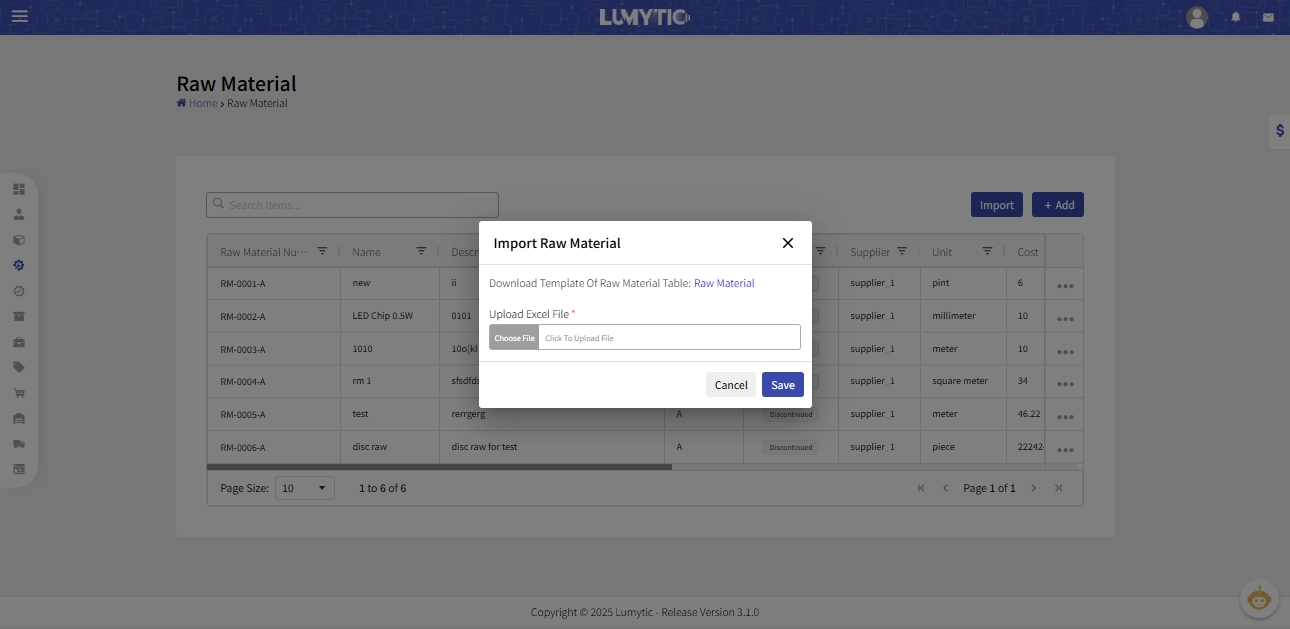Open the mail envelope icon
The image size is (1290, 629).
click(x=1268, y=17)
